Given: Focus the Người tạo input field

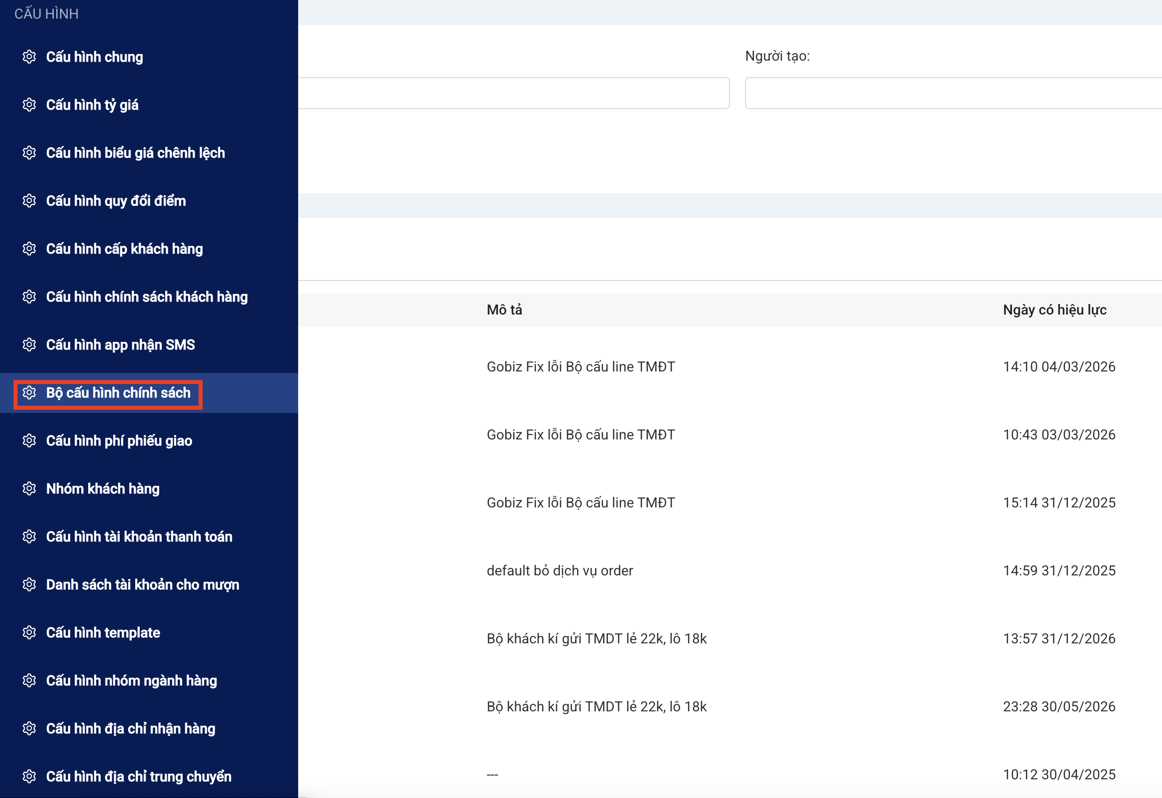Looking at the screenshot, I should tap(952, 93).
